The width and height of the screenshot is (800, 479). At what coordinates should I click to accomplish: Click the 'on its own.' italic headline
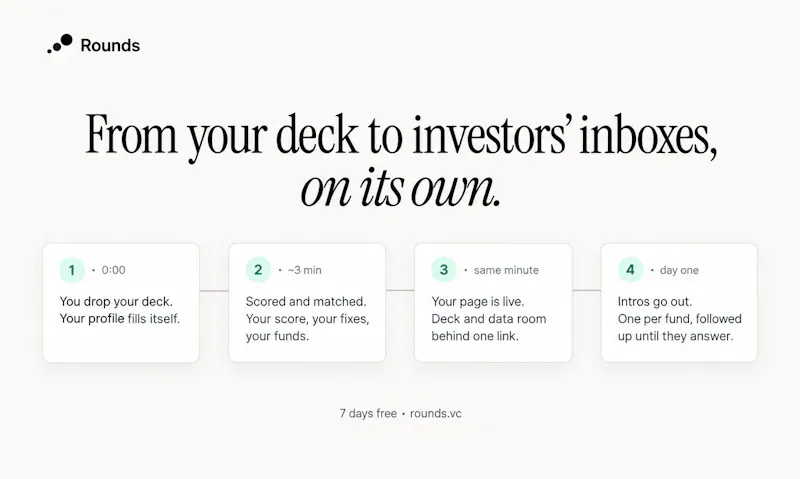point(401,188)
